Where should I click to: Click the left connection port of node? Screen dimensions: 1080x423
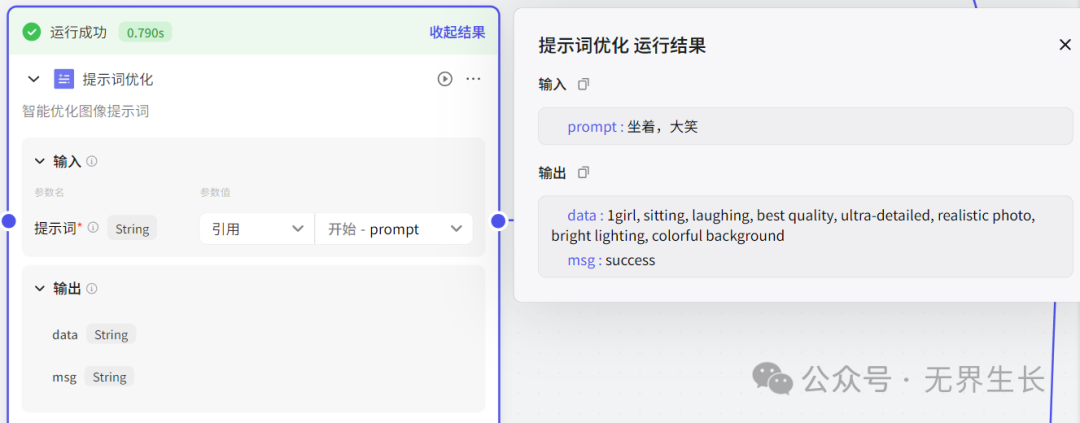(x=8, y=220)
